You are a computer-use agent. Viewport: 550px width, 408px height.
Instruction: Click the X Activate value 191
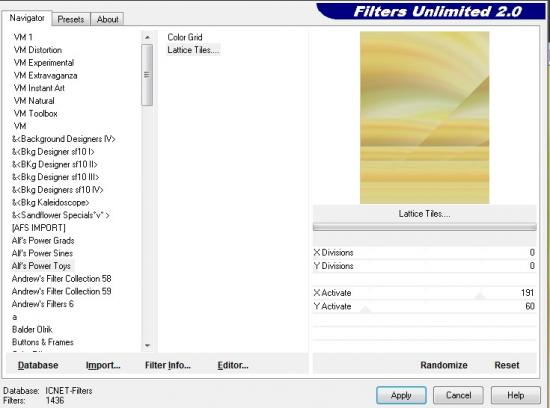527,293
